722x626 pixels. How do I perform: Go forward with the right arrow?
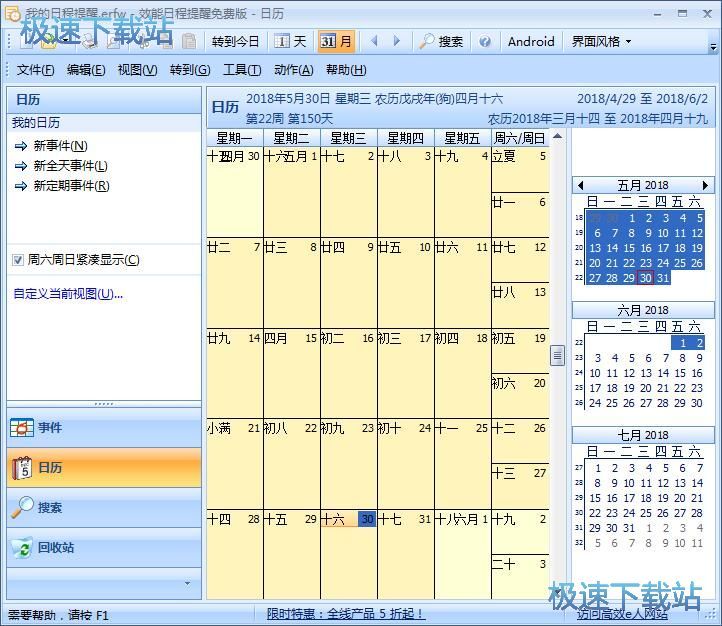396,41
